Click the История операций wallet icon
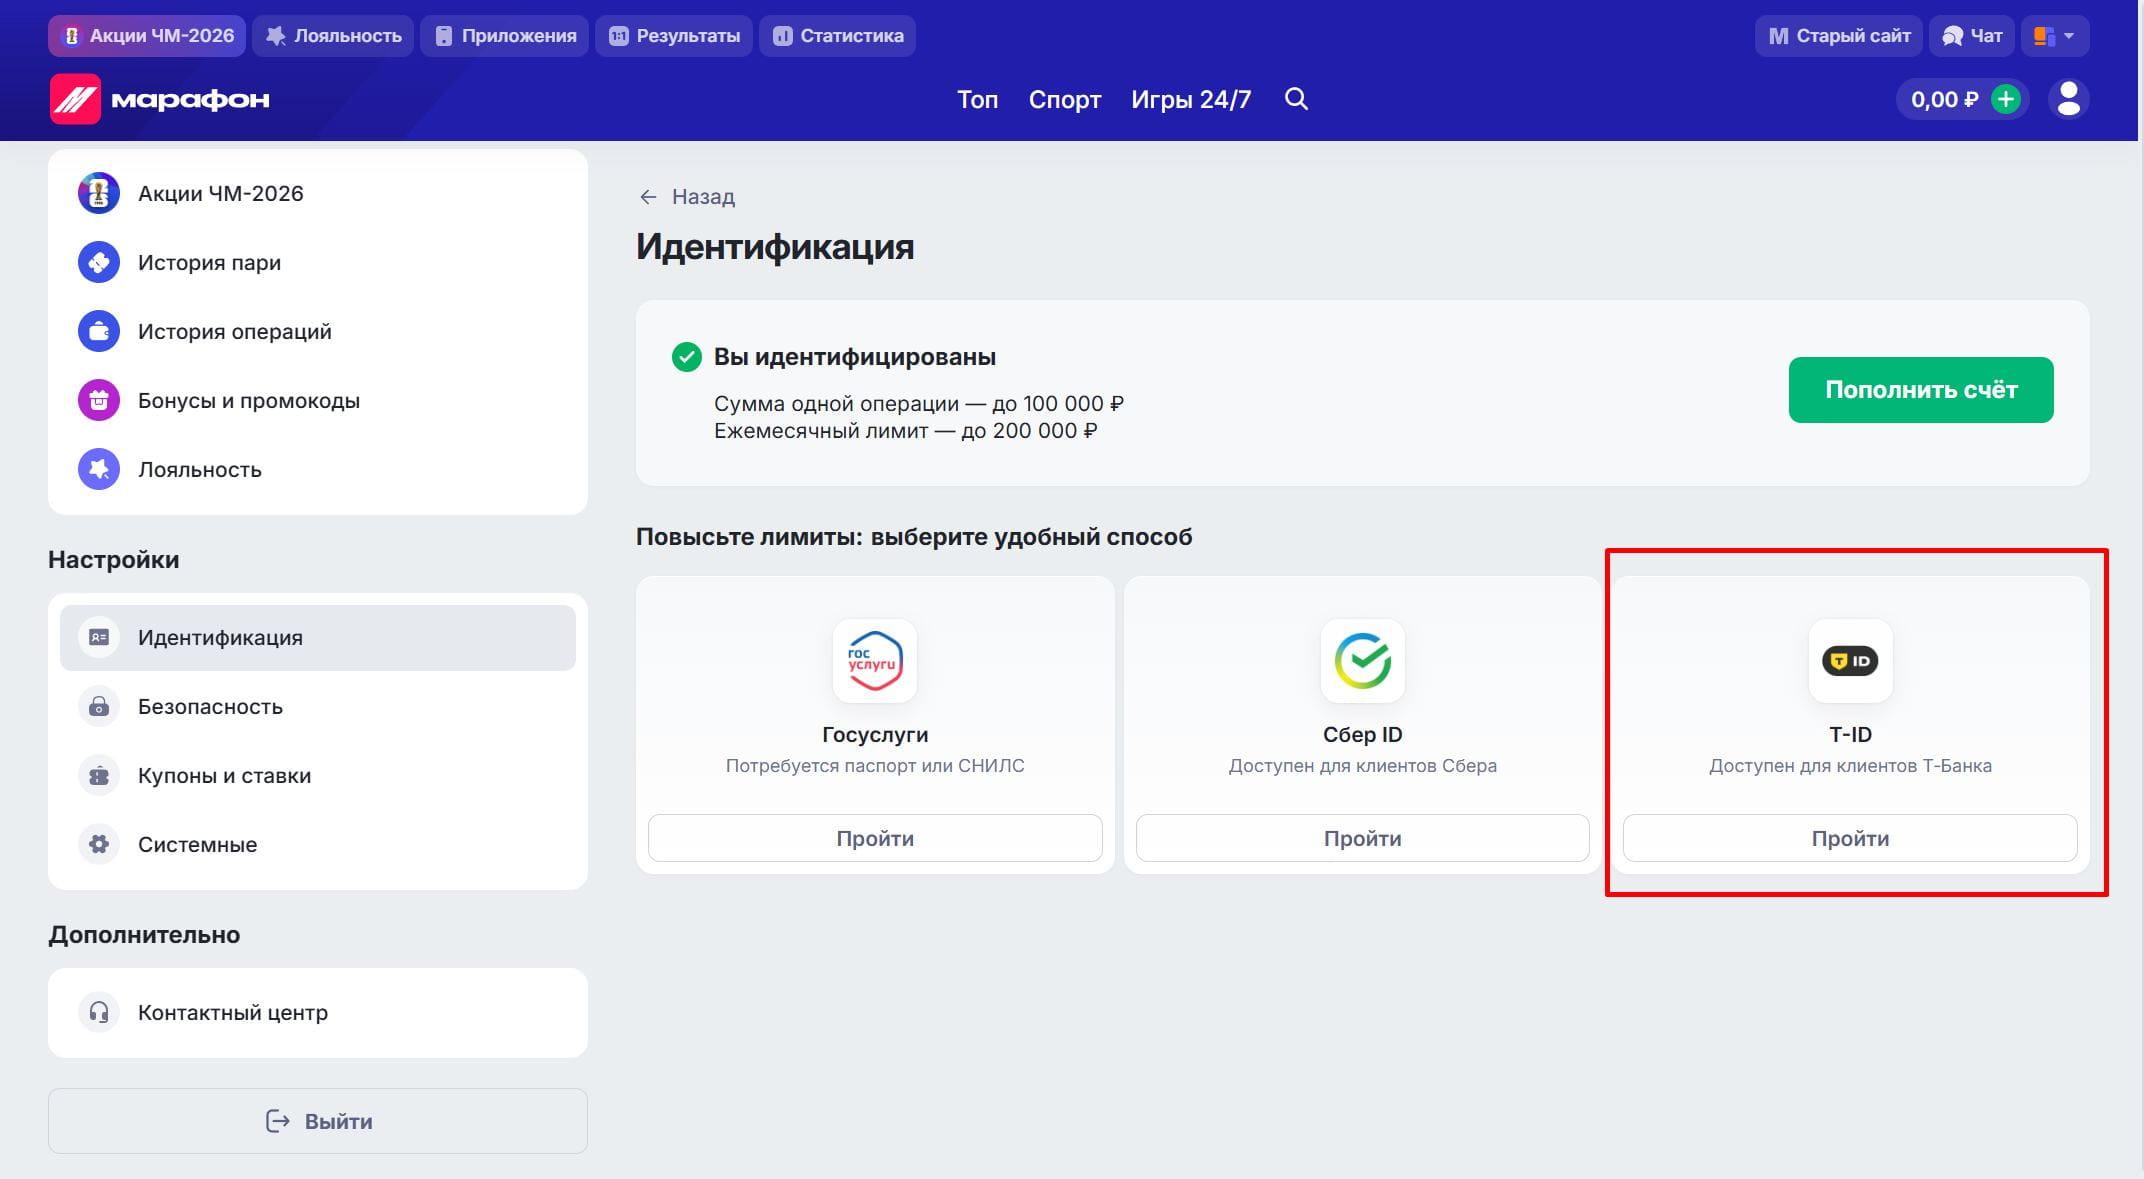The width and height of the screenshot is (2144, 1179). point(99,331)
